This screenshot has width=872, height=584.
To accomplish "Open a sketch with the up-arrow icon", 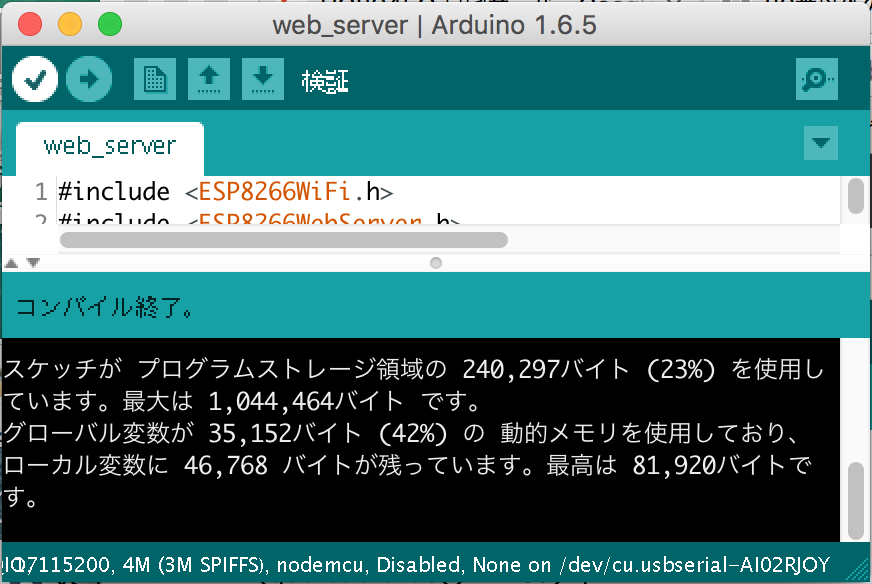I will tap(209, 80).
